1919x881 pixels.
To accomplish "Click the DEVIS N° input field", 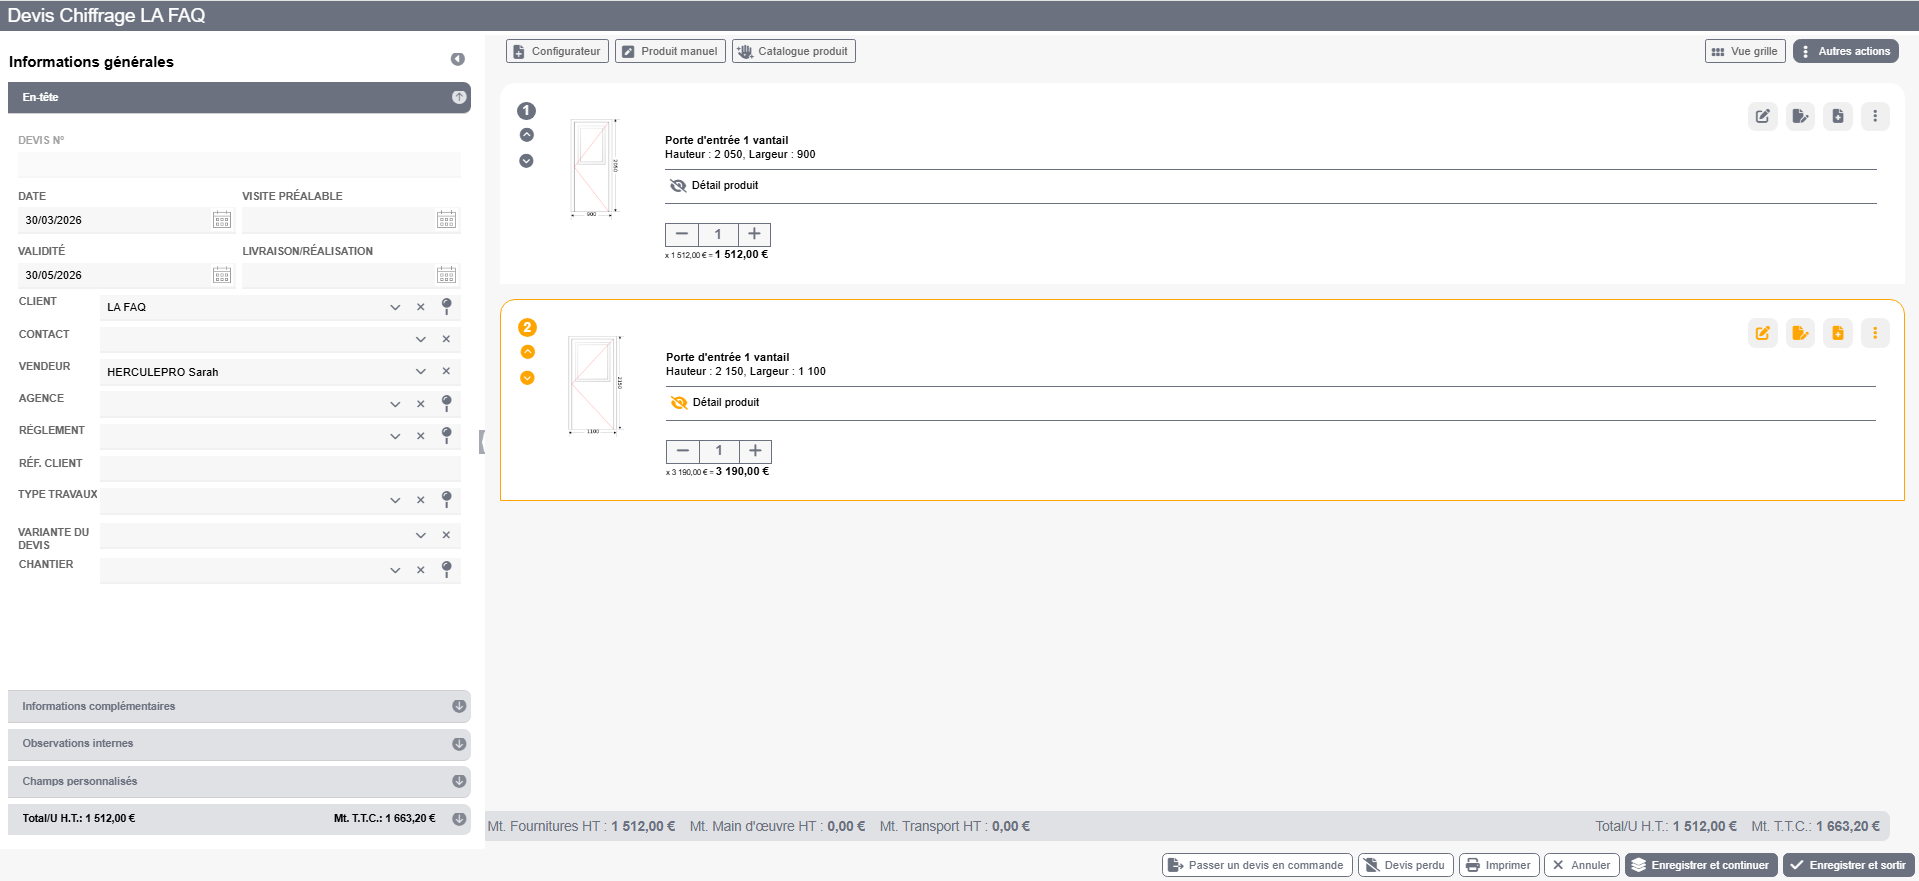I will tap(239, 165).
